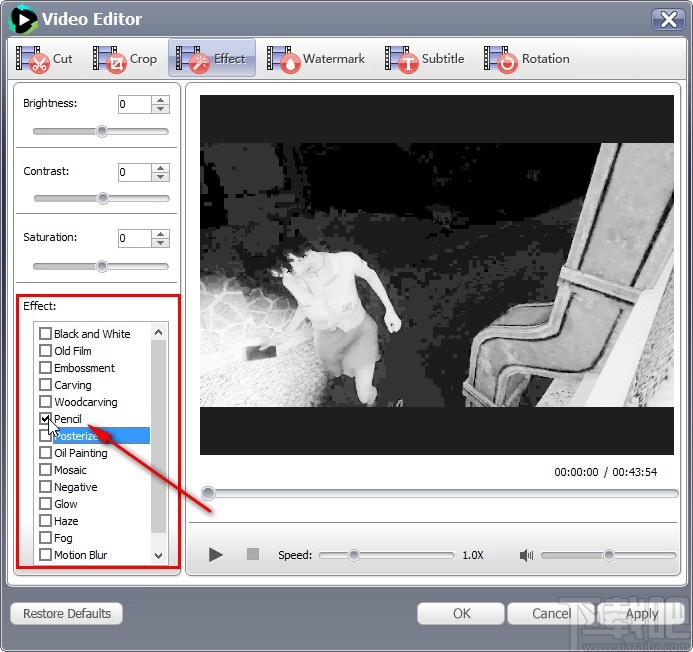Image resolution: width=693 pixels, height=652 pixels.
Task: Play the video preview
Action: point(216,554)
